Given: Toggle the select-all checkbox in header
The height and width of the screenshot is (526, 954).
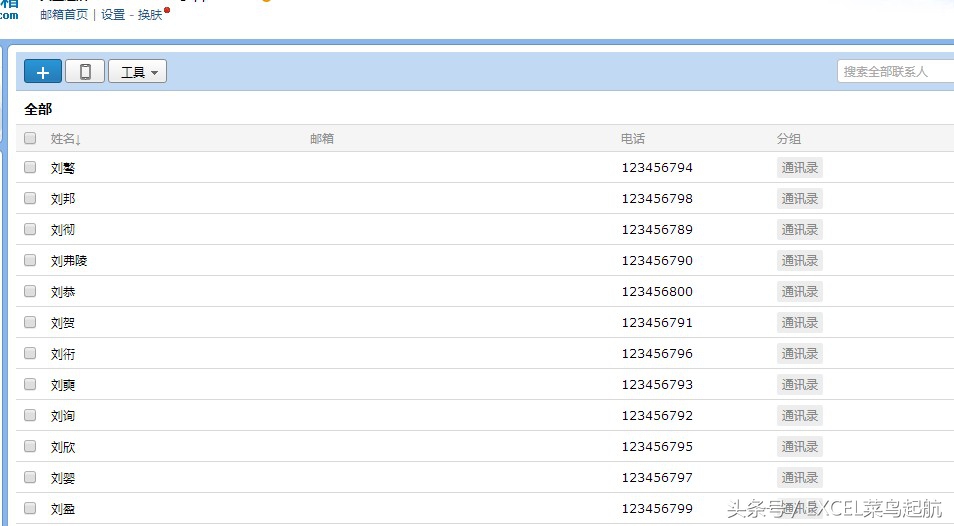Looking at the screenshot, I should coord(30,138).
